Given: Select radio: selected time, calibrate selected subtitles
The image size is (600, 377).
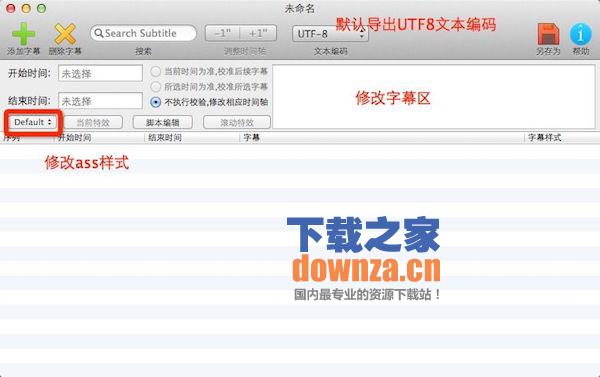Looking at the screenshot, I should pos(155,87).
